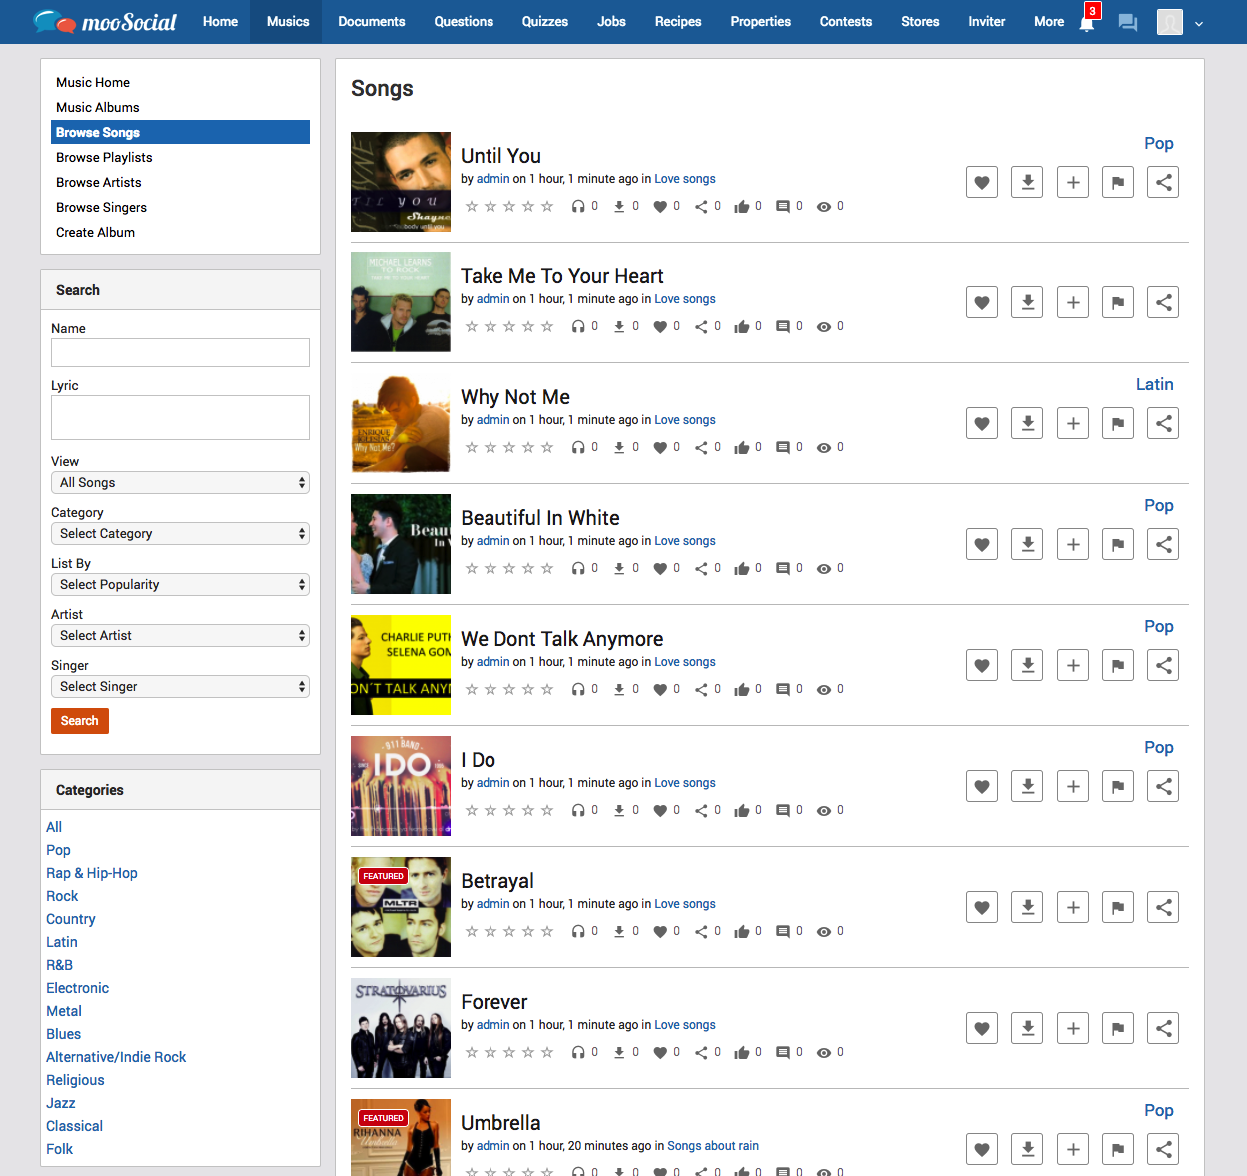Click the mooSocial logo
Screen dimensions: 1247x1176
point(105,21)
